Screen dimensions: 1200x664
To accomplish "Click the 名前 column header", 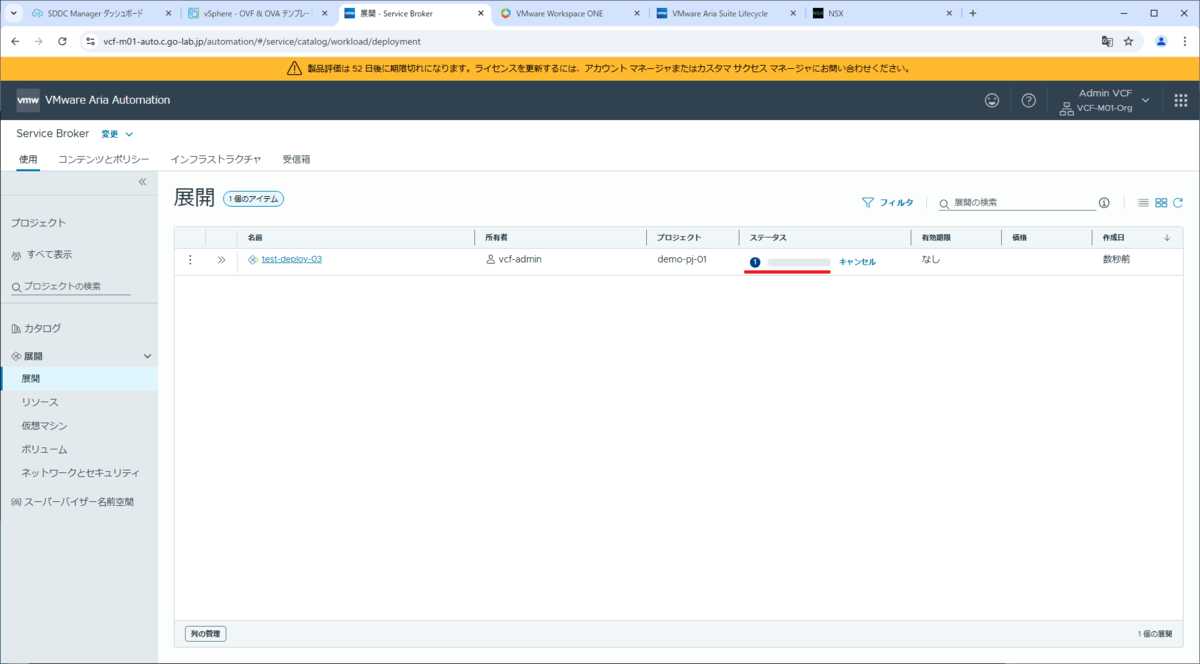I will [255, 237].
